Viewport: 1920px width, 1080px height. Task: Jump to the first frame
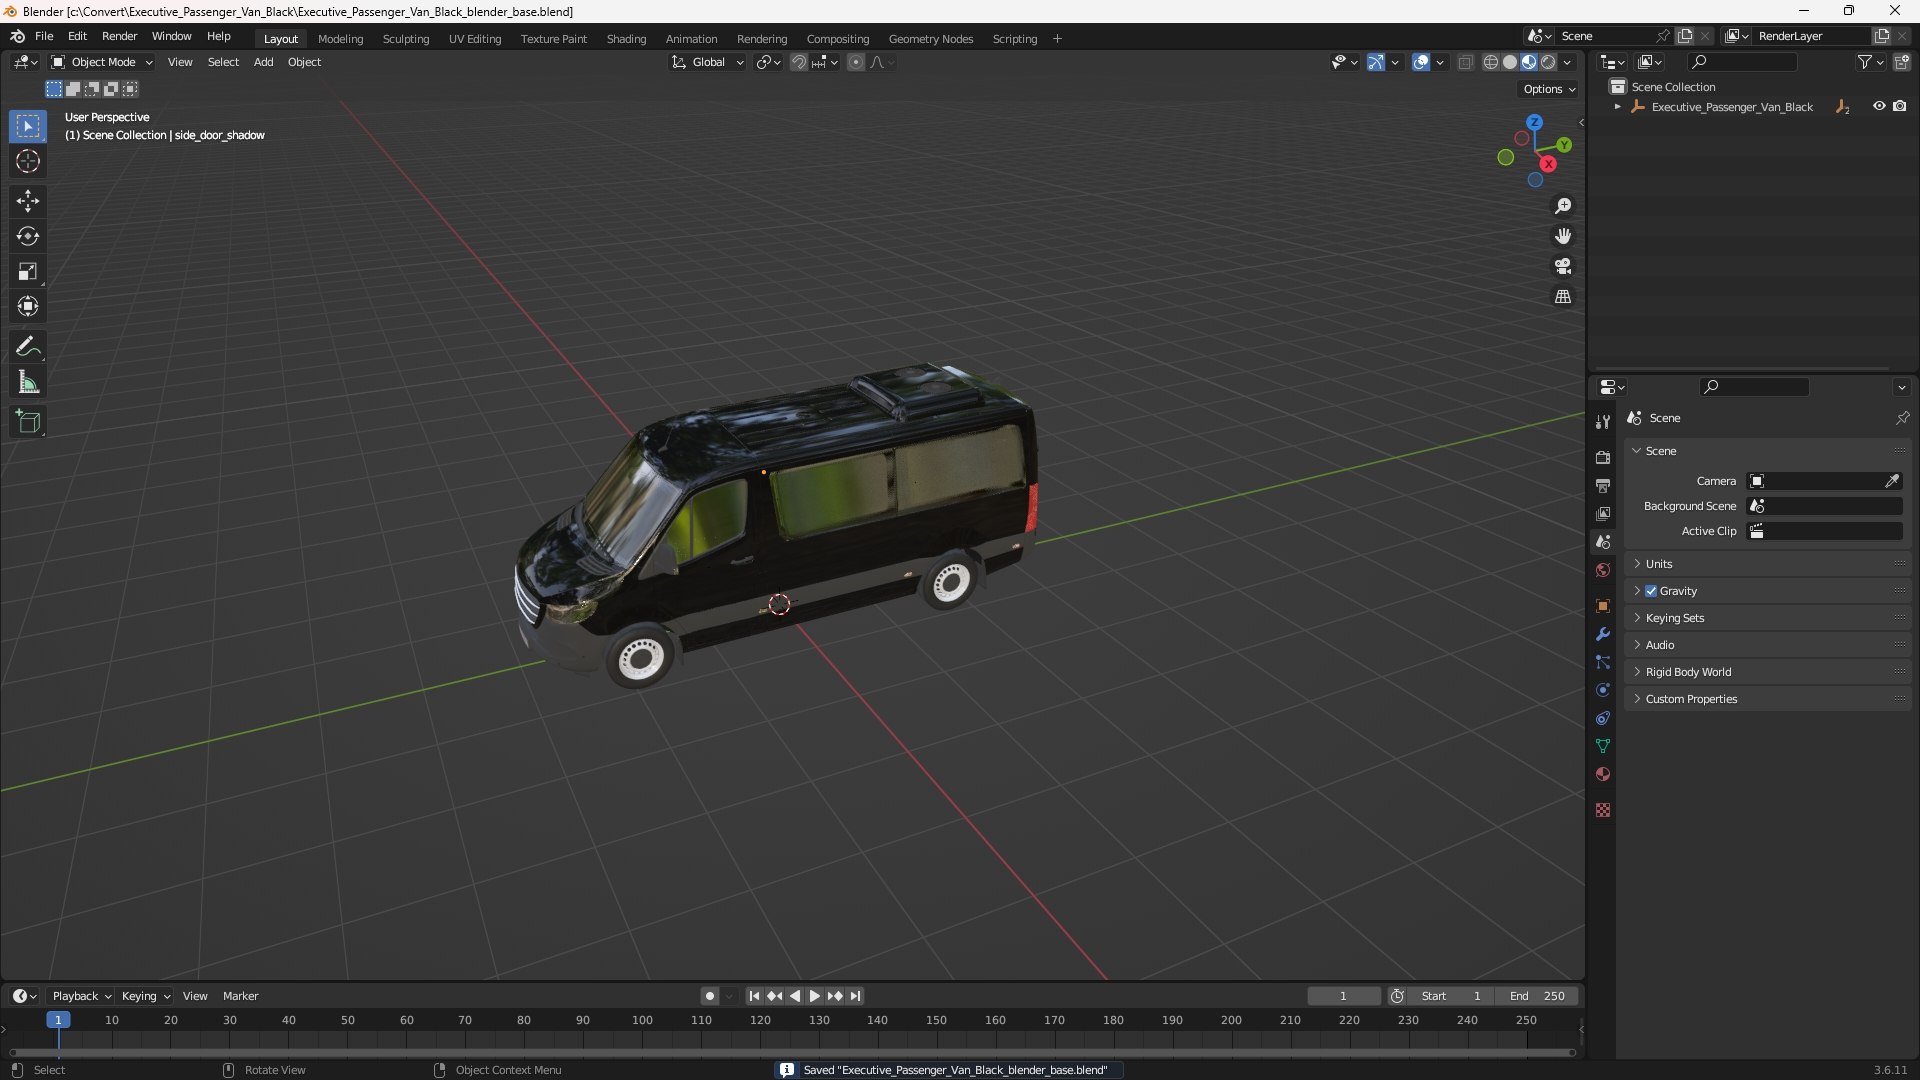(x=754, y=996)
